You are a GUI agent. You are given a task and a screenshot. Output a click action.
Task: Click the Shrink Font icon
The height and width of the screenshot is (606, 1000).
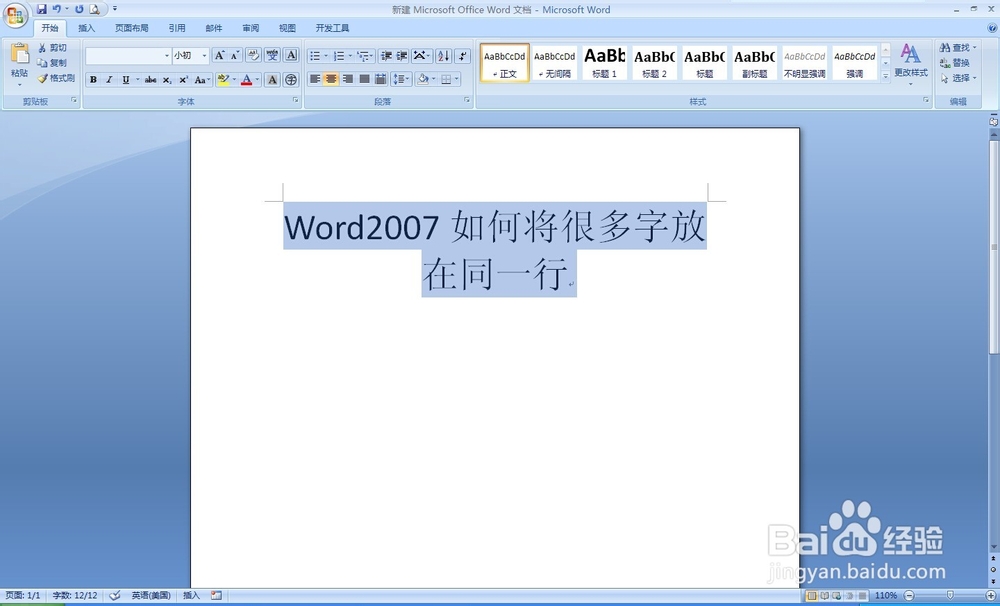point(235,55)
